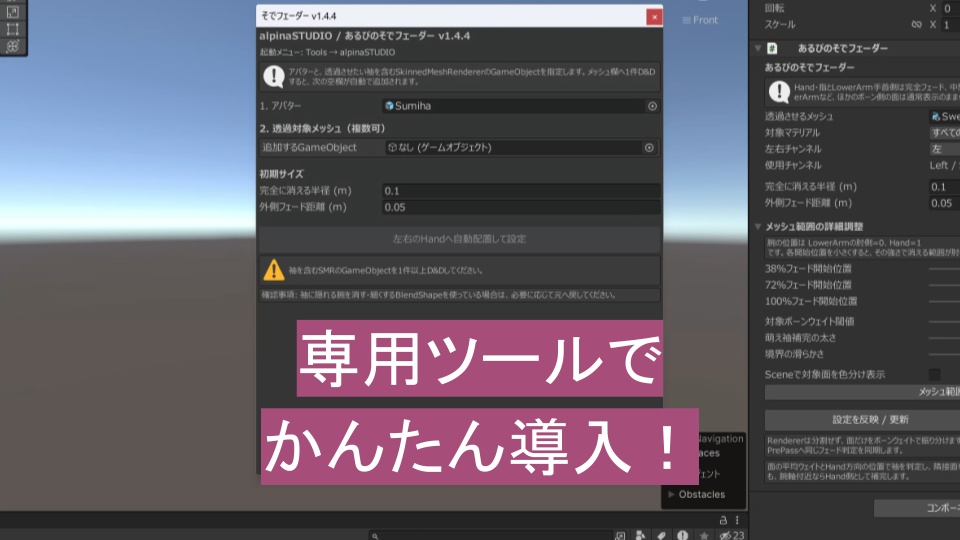The width and height of the screenshot is (960, 540).
Task: Click dialog 外側フェード距離 (m) field 0.05
Action: [521, 208]
